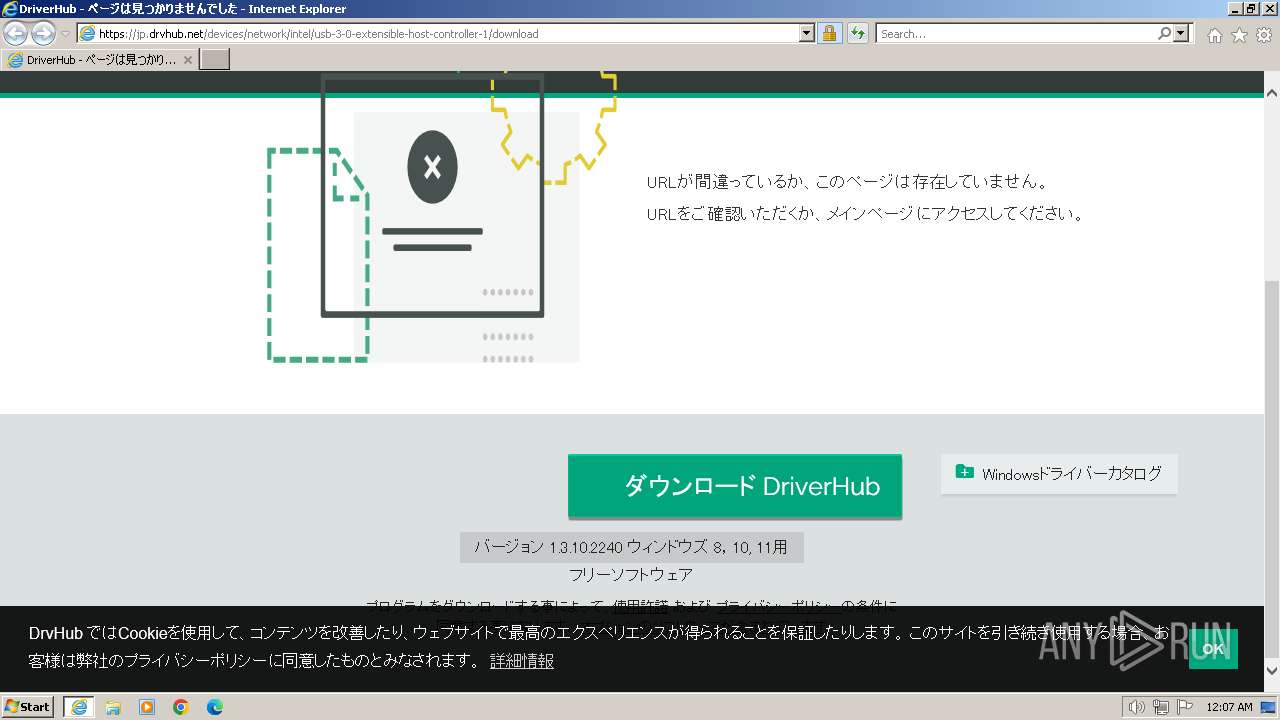This screenshot has height=720, width=1280.
Task: Click Internet Explorer taskbar icon
Action: 79,707
